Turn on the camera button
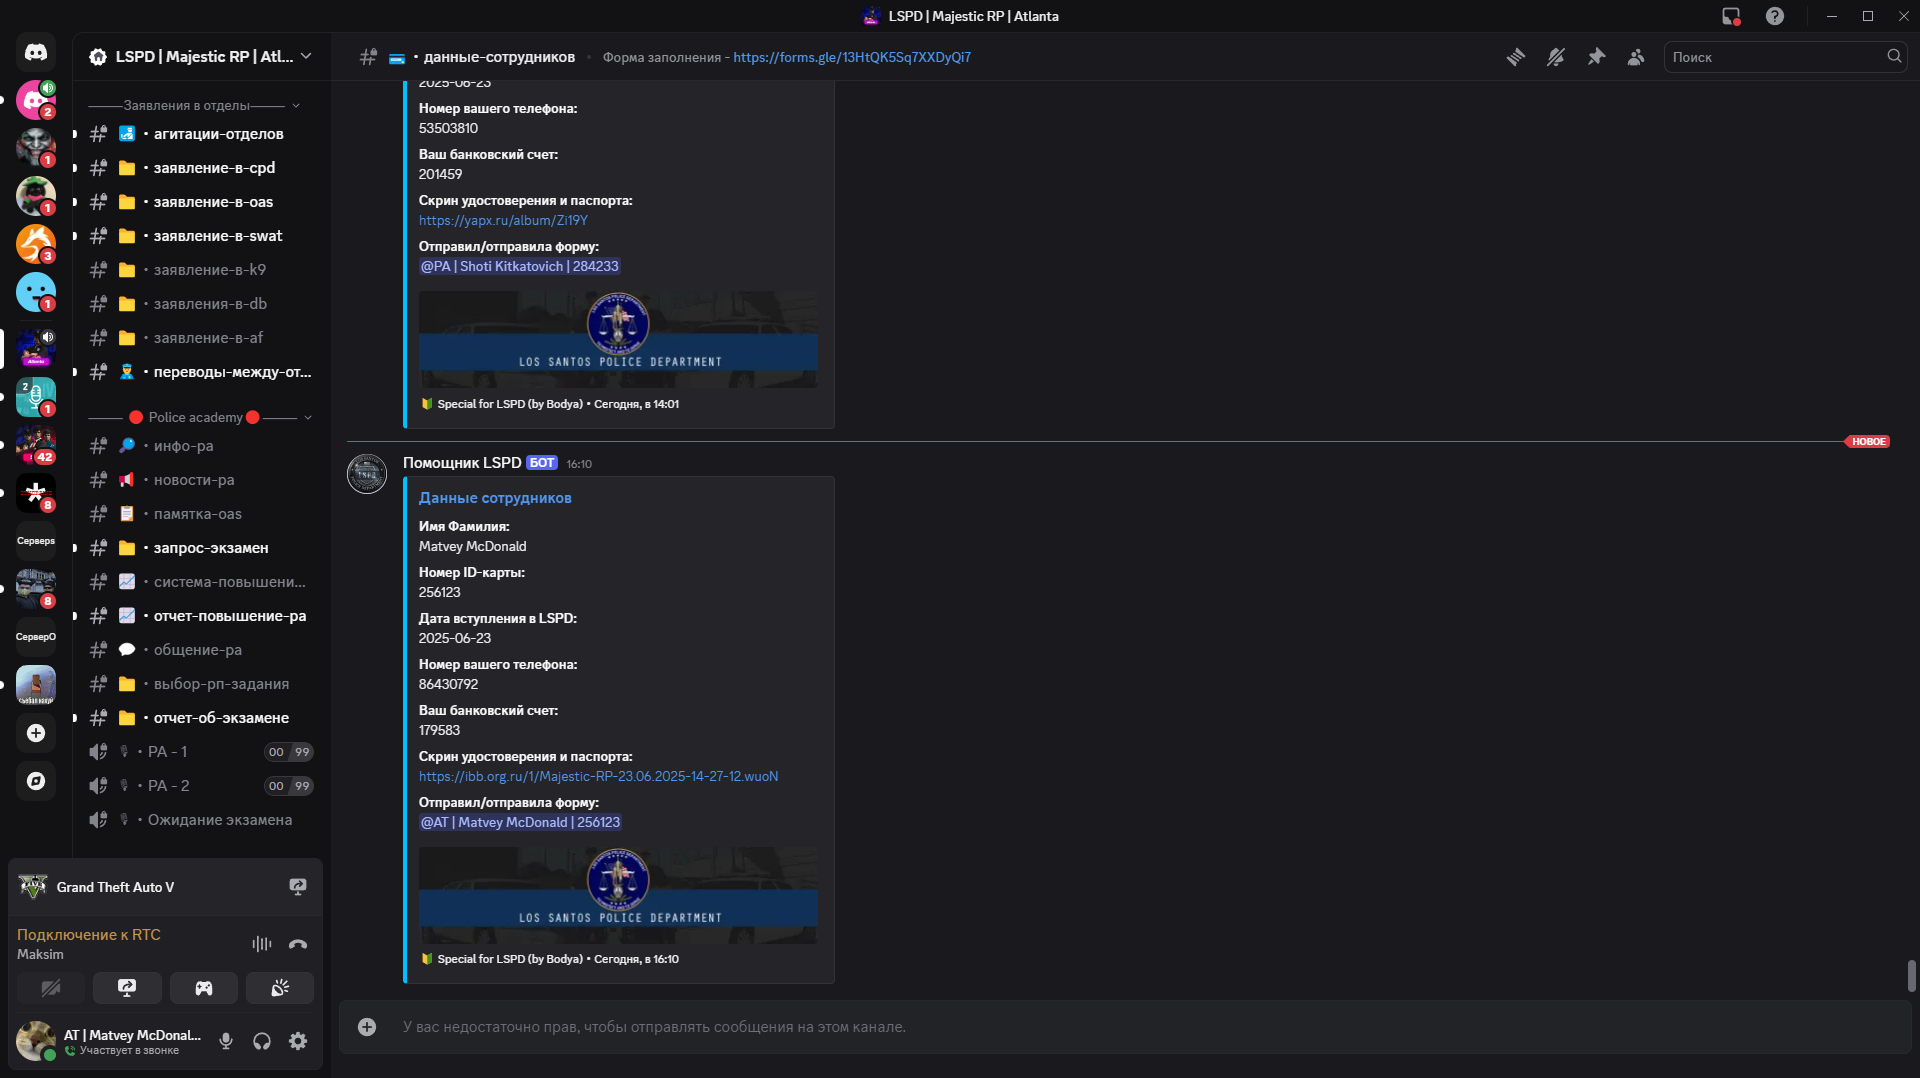Screen dimensions: 1920x1078 coord(51,988)
